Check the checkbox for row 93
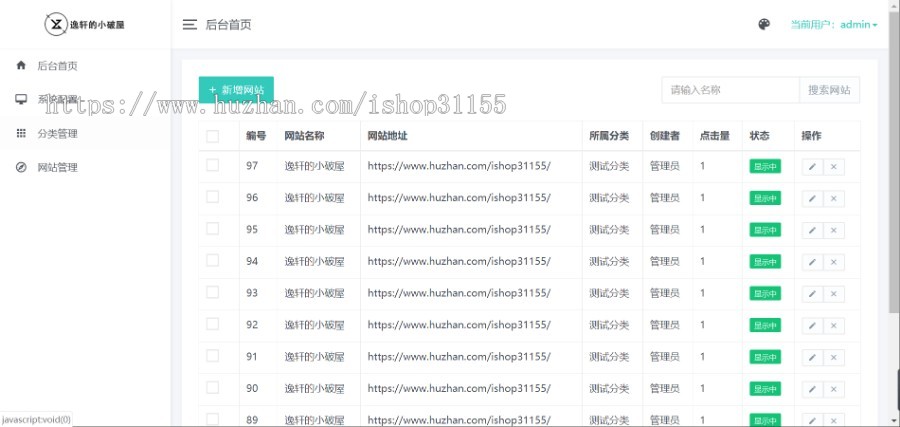Image resolution: width=900 pixels, height=427 pixels. pyautogui.click(x=212, y=292)
